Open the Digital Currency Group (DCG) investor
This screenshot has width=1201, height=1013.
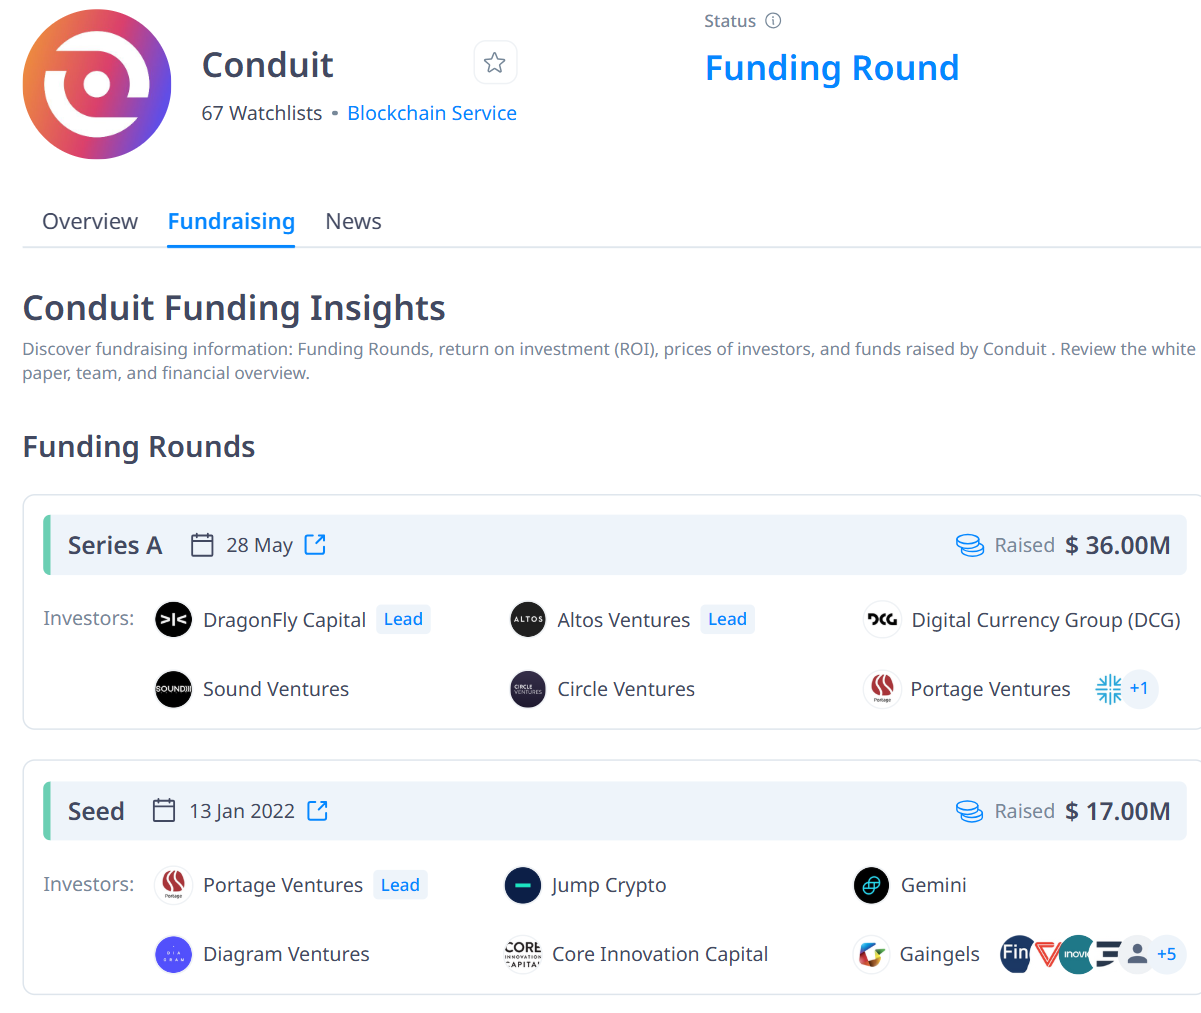[x=1045, y=620]
